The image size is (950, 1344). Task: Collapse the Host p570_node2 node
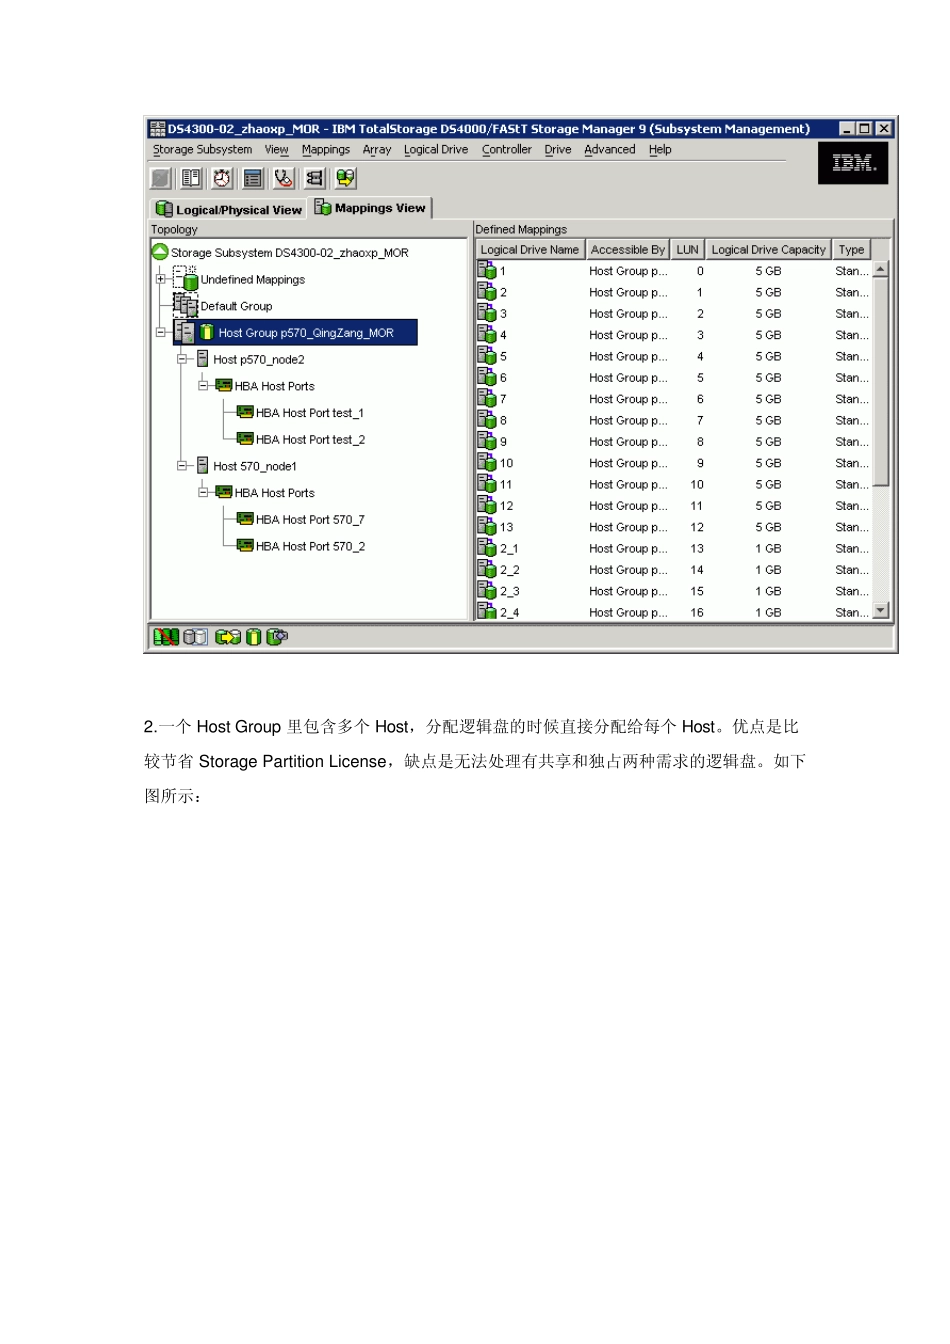(x=182, y=359)
